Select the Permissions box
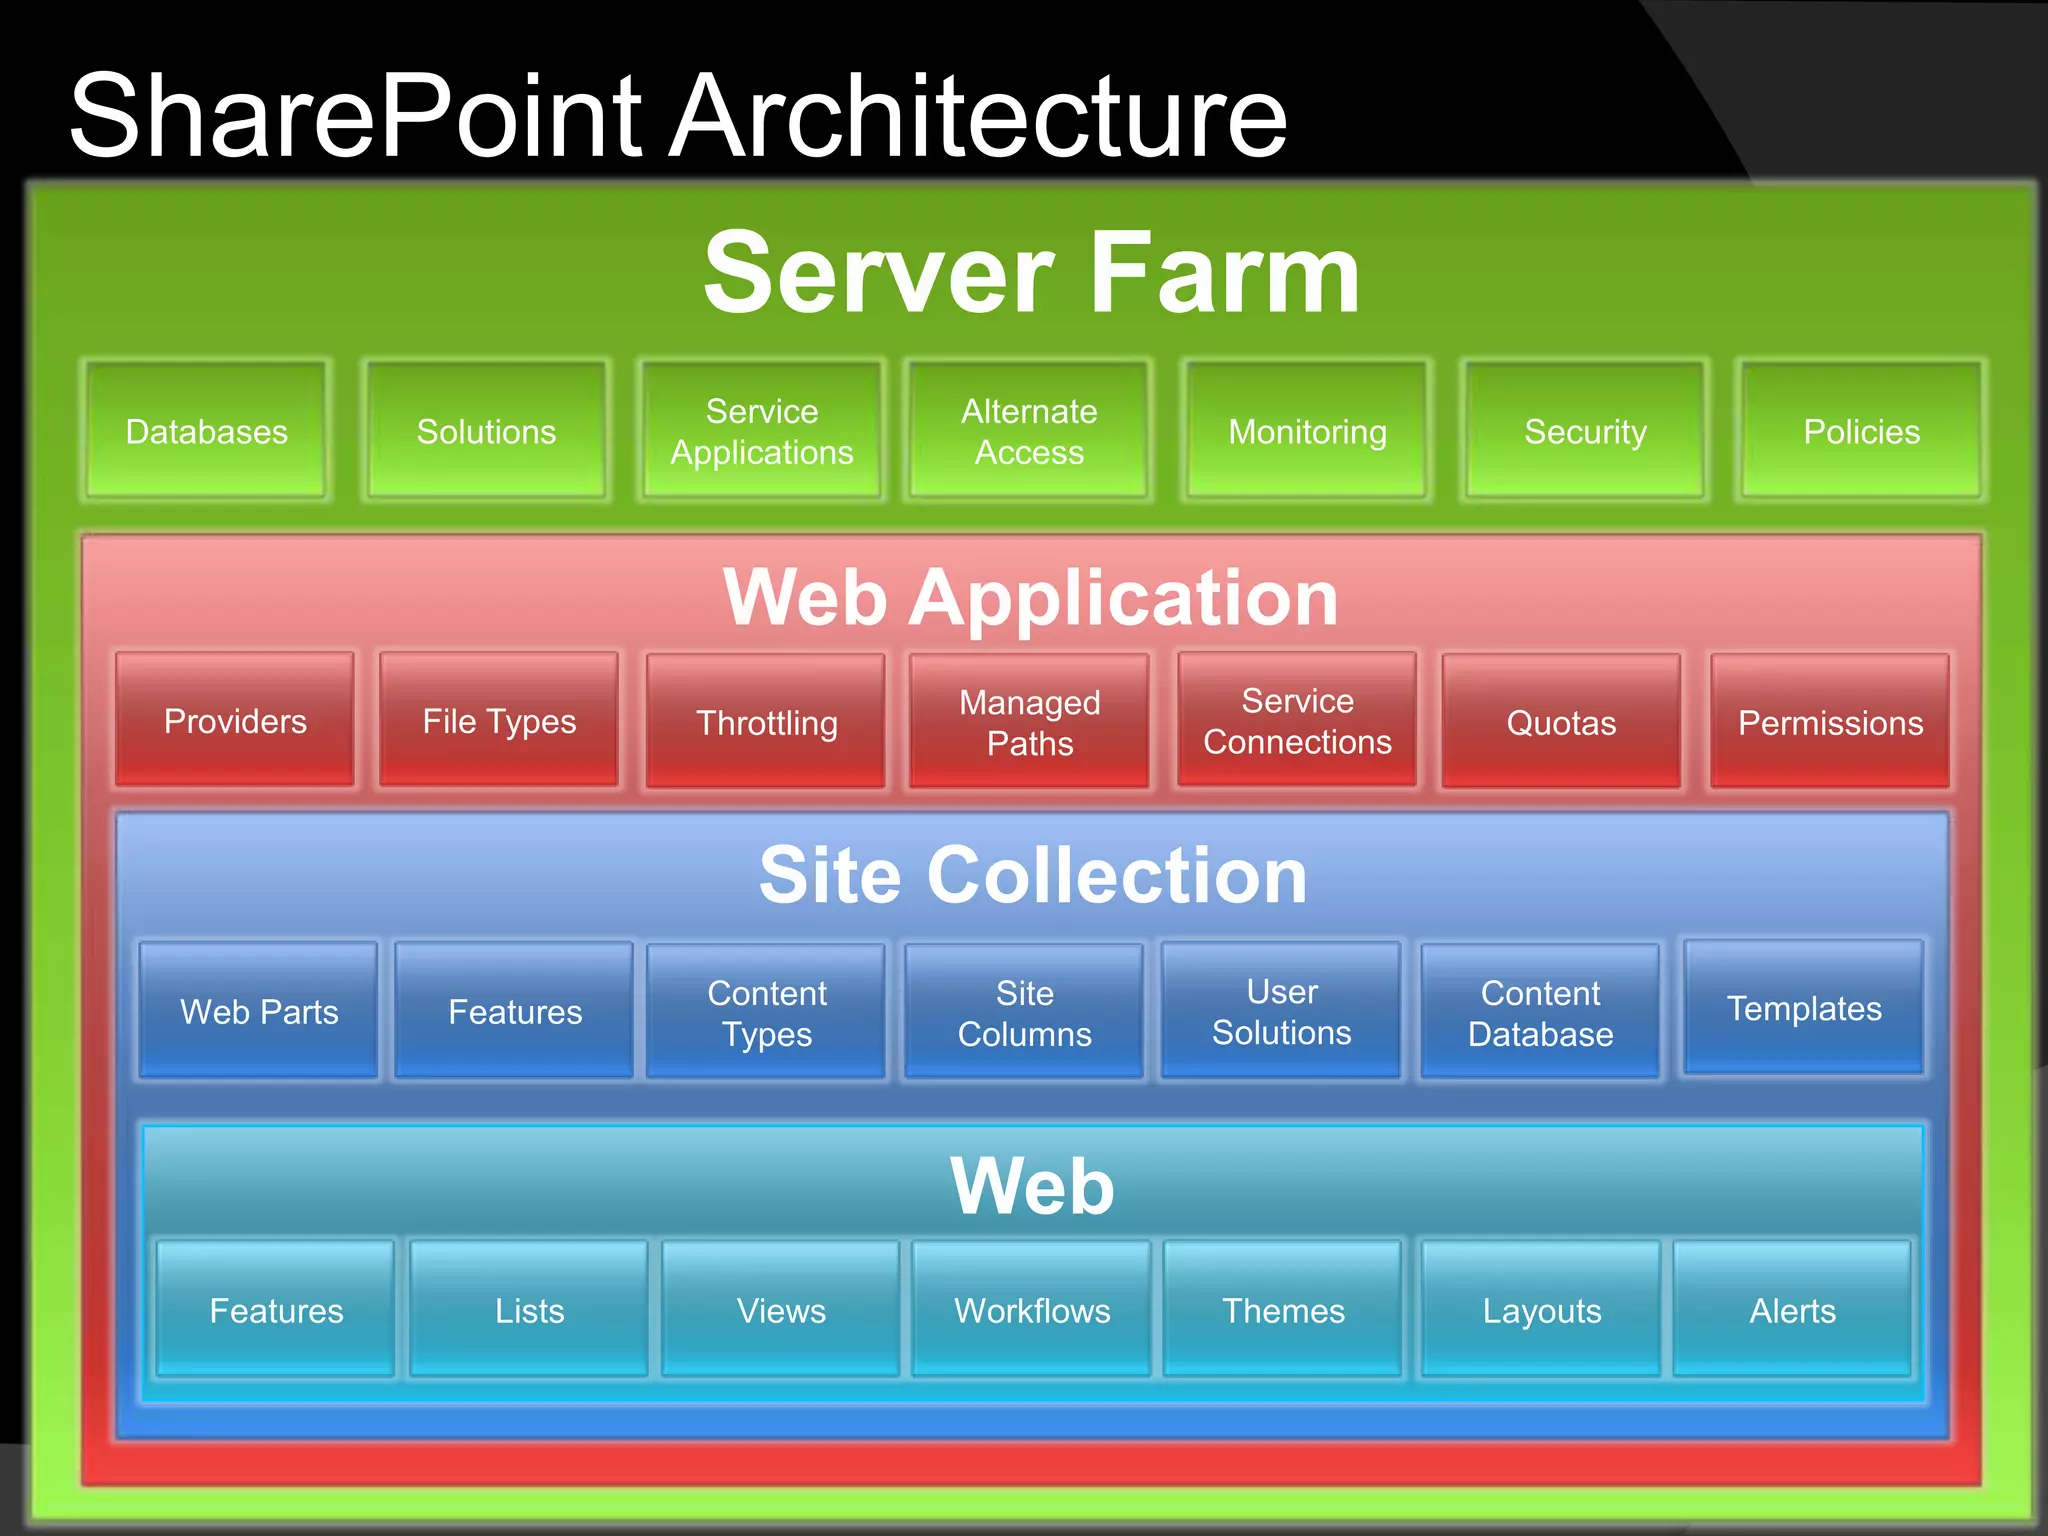2048x1536 pixels. (x=1830, y=721)
